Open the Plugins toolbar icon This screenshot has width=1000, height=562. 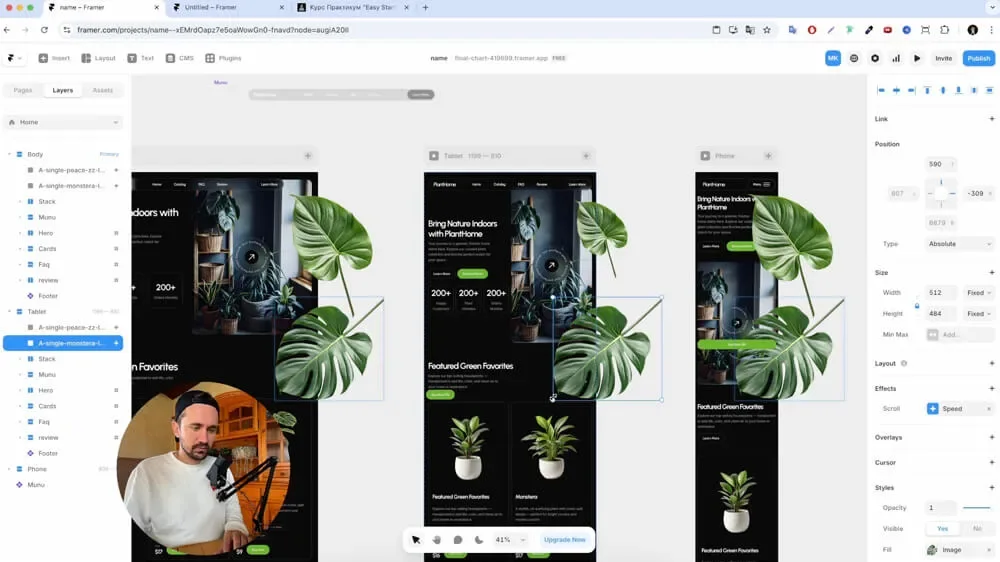[x=223, y=58]
